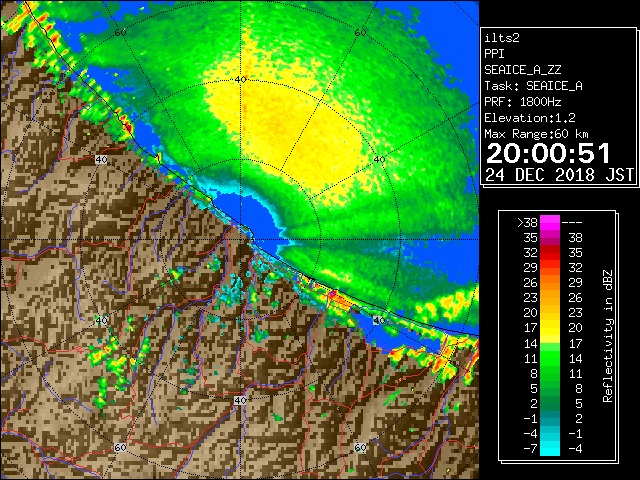Click the 'PRF: 1800Hz' value

pos(522,102)
